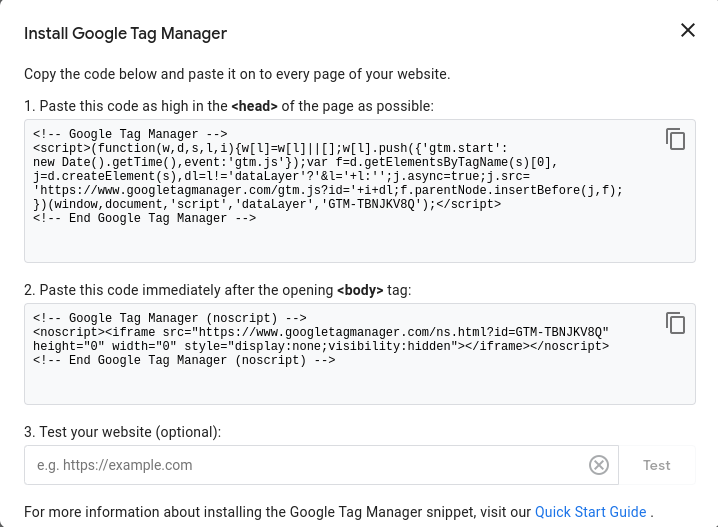Clear the website URL test field
This screenshot has width=718, height=527.
tap(598, 465)
